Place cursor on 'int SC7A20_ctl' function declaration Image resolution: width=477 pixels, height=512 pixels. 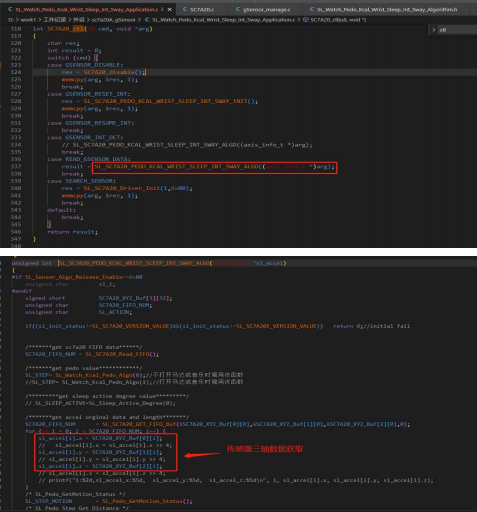click(x=92, y=29)
